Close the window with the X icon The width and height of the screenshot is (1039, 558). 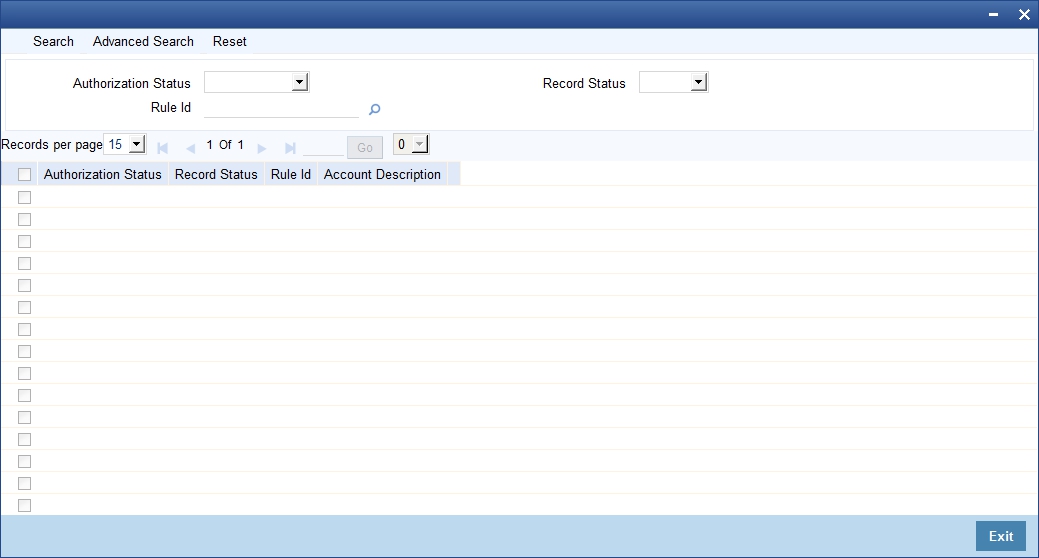pyautogui.click(x=1024, y=15)
